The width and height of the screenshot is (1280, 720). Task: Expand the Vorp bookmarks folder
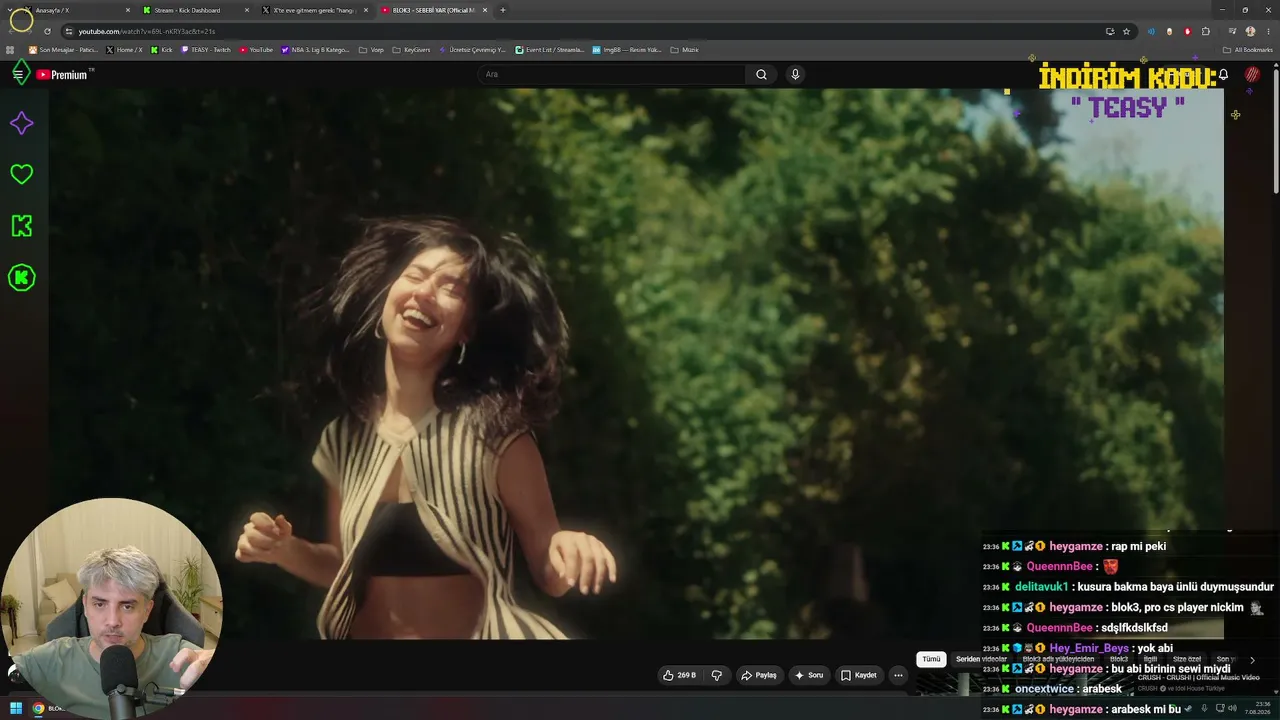click(371, 49)
